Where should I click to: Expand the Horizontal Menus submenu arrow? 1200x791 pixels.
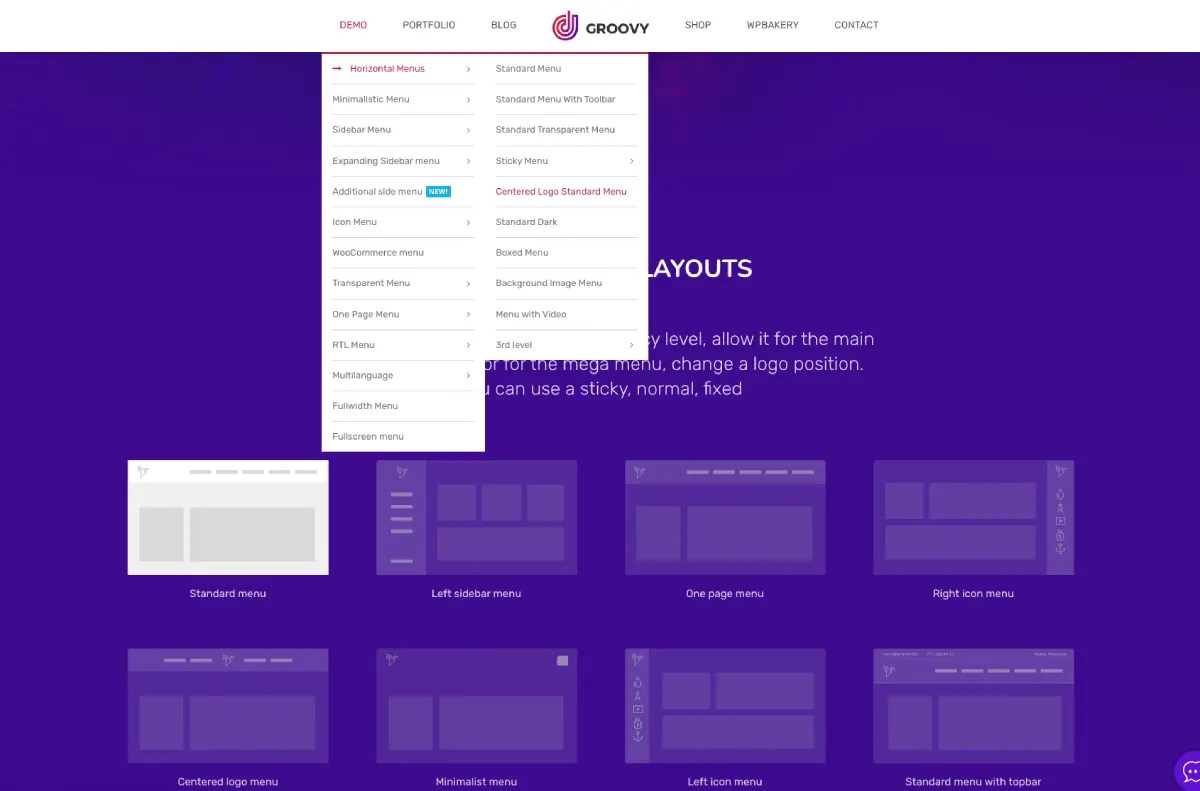pos(468,68)
